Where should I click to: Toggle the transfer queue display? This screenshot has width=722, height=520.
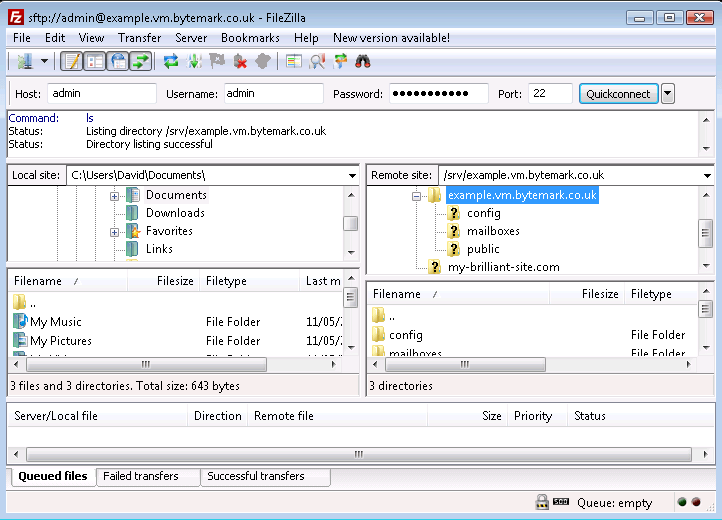coord(141,61)
